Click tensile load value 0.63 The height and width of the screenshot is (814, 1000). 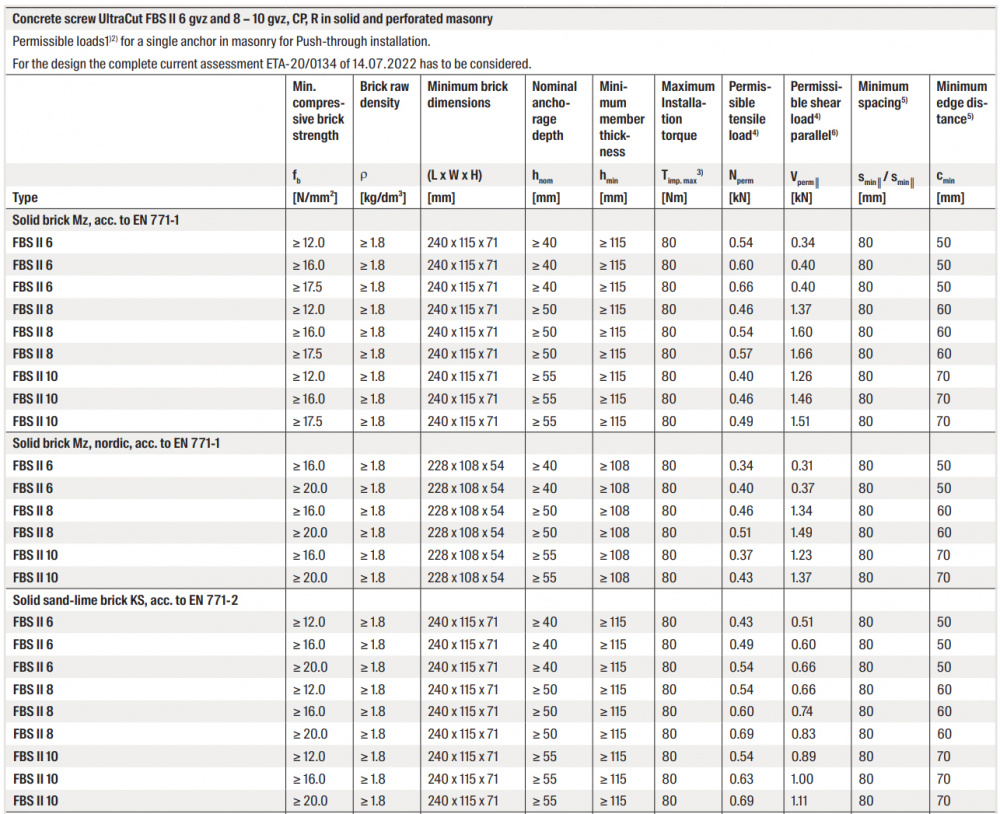click(x=741, y=779)
